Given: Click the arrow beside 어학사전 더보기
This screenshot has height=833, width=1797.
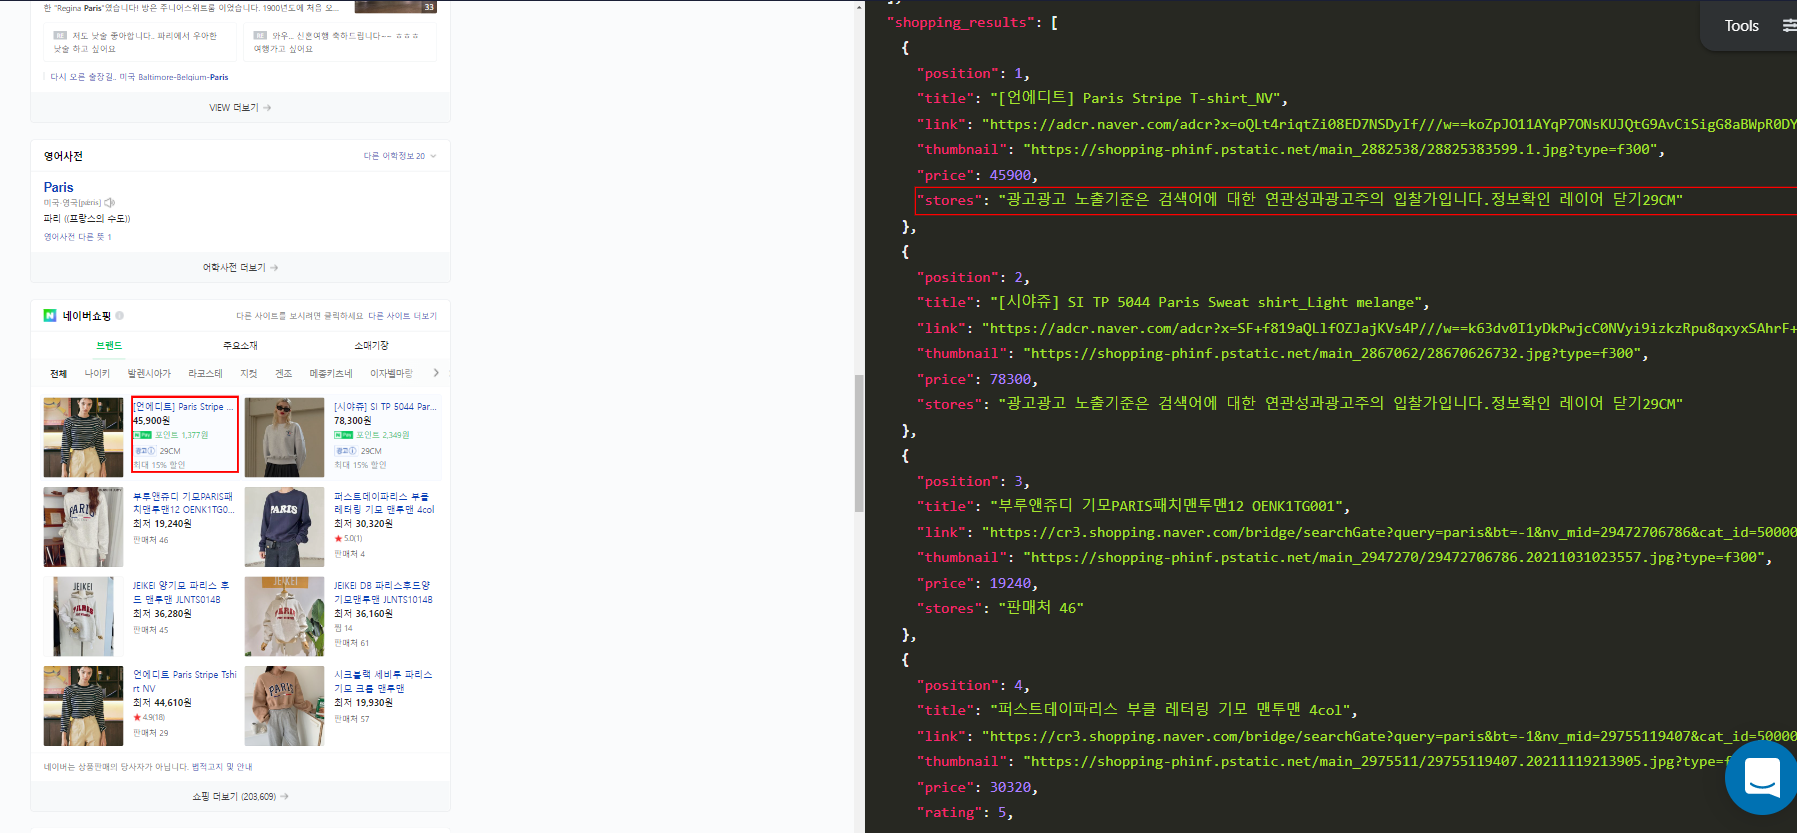Looking at the screenshot, I should click(274, 268).
